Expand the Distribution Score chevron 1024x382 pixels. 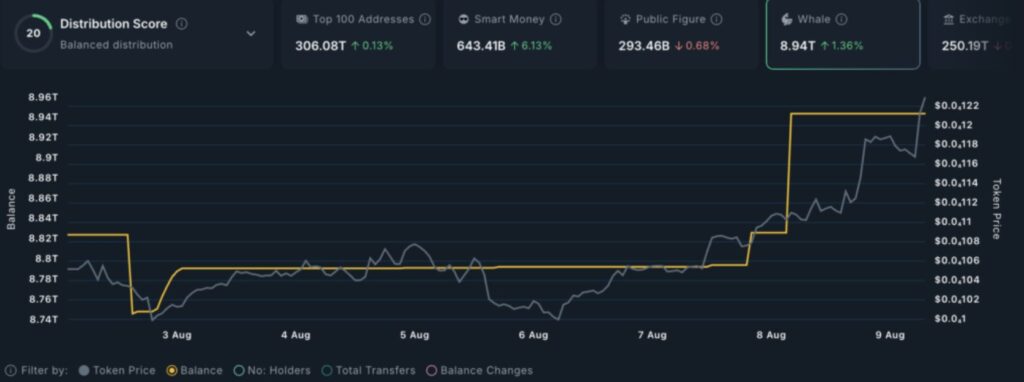pos(251,33)
